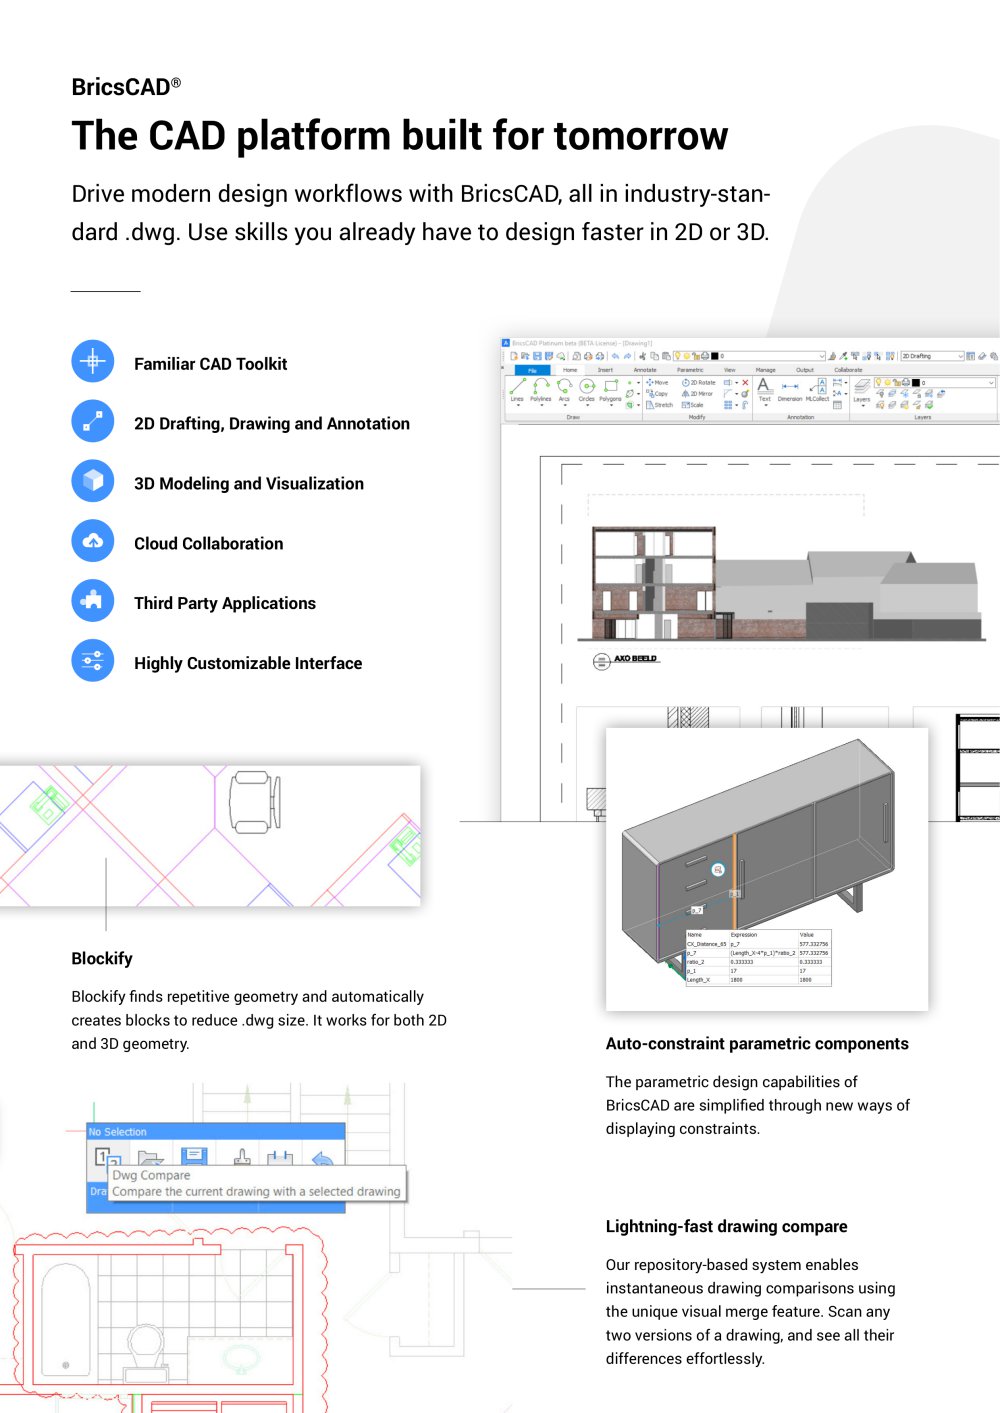Click the Scale tool
The height and width of the screenshot is (1413, 1000).
click(692, 405)
